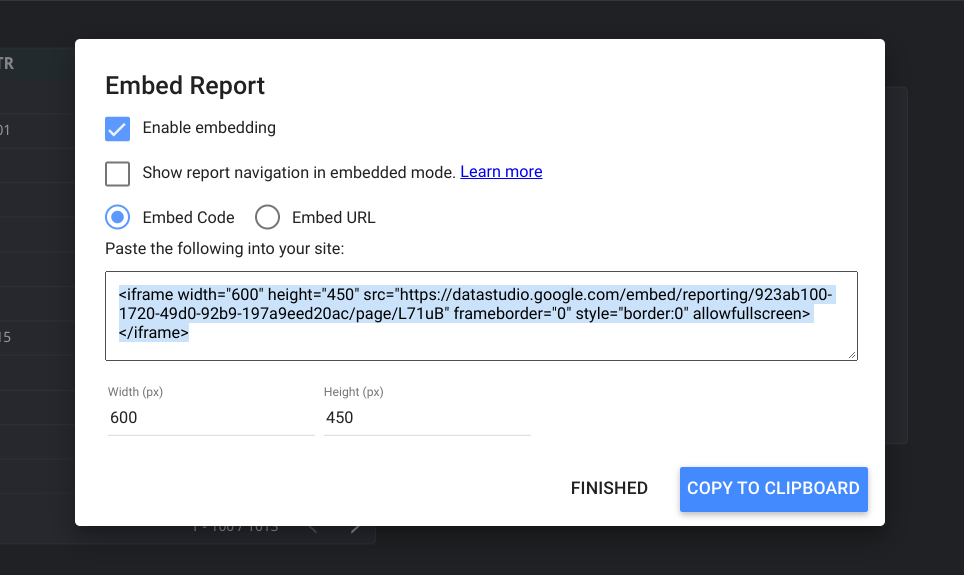Image resolution: width=964 pixels, height=575 pixels.
Task: Click the resize grip of the embed textarea
Action: 851,354
